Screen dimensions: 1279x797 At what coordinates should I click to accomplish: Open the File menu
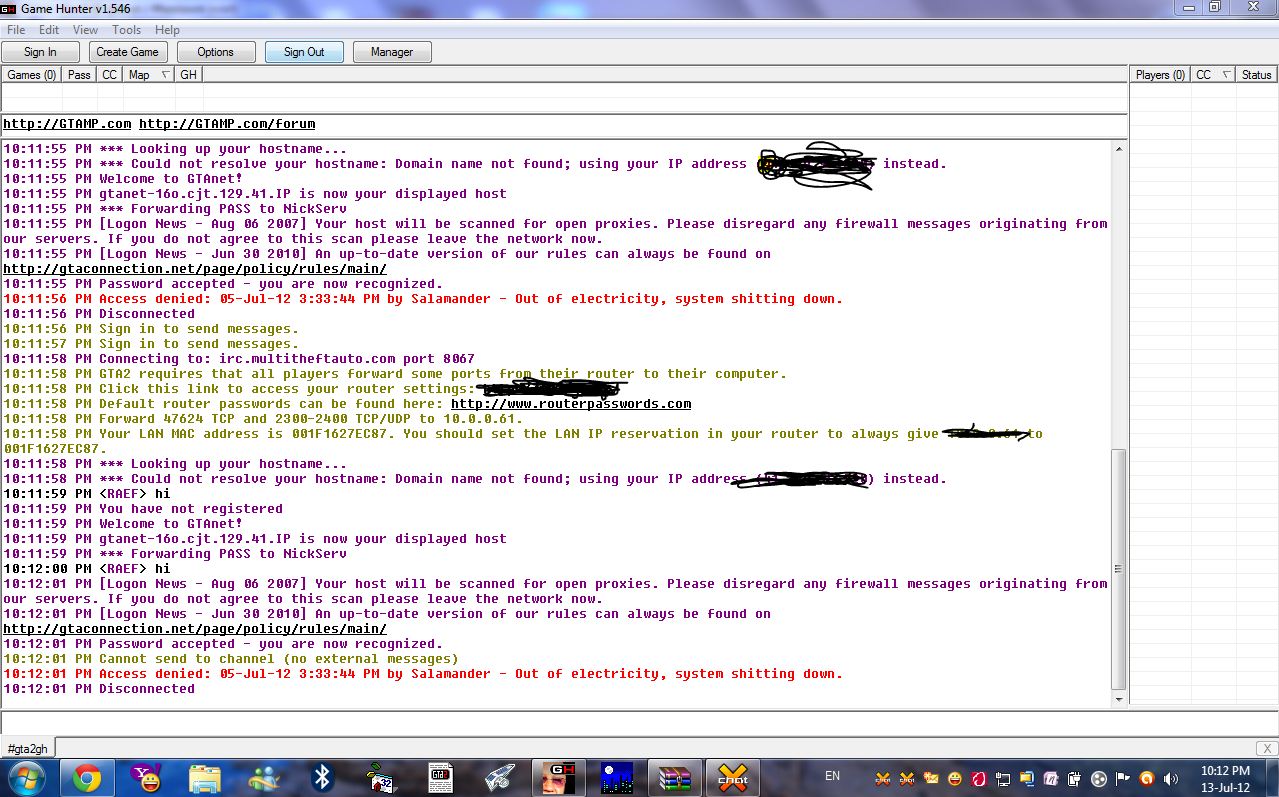point(16,30)
